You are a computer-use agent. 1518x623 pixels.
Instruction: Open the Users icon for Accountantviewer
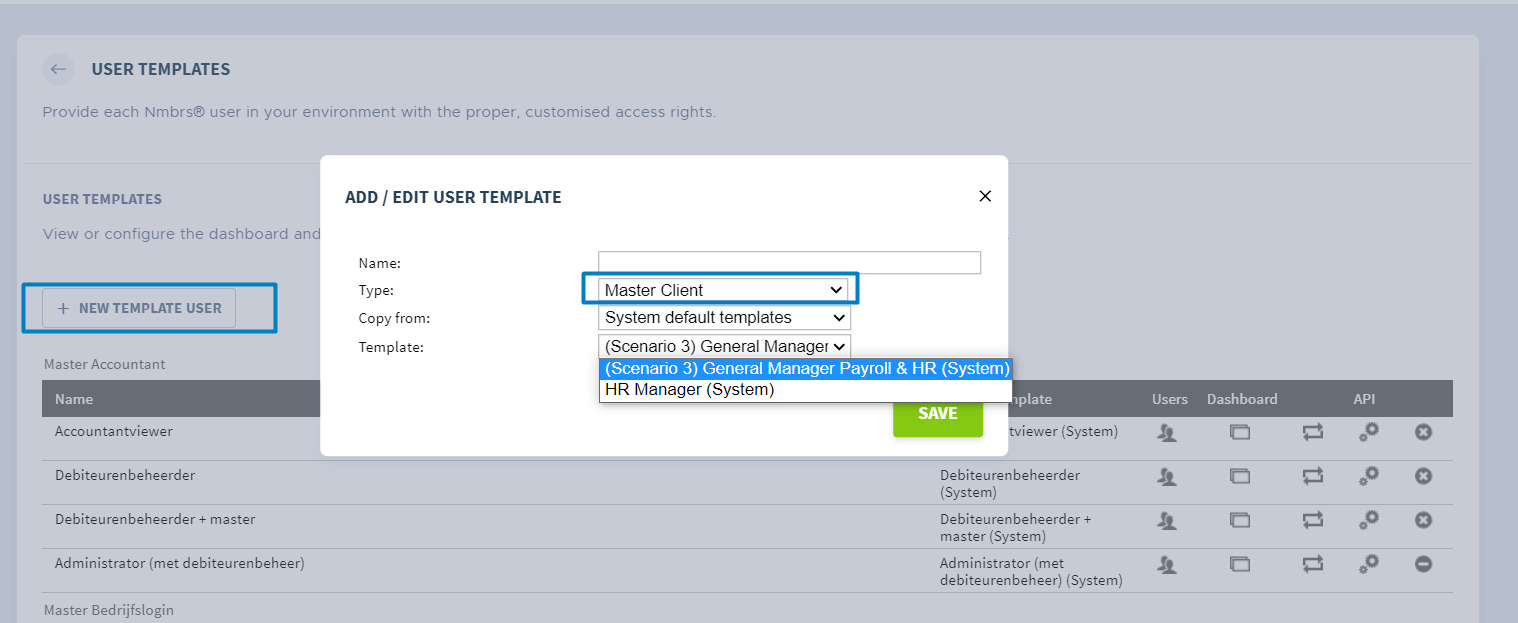[x=1166, y=432]
